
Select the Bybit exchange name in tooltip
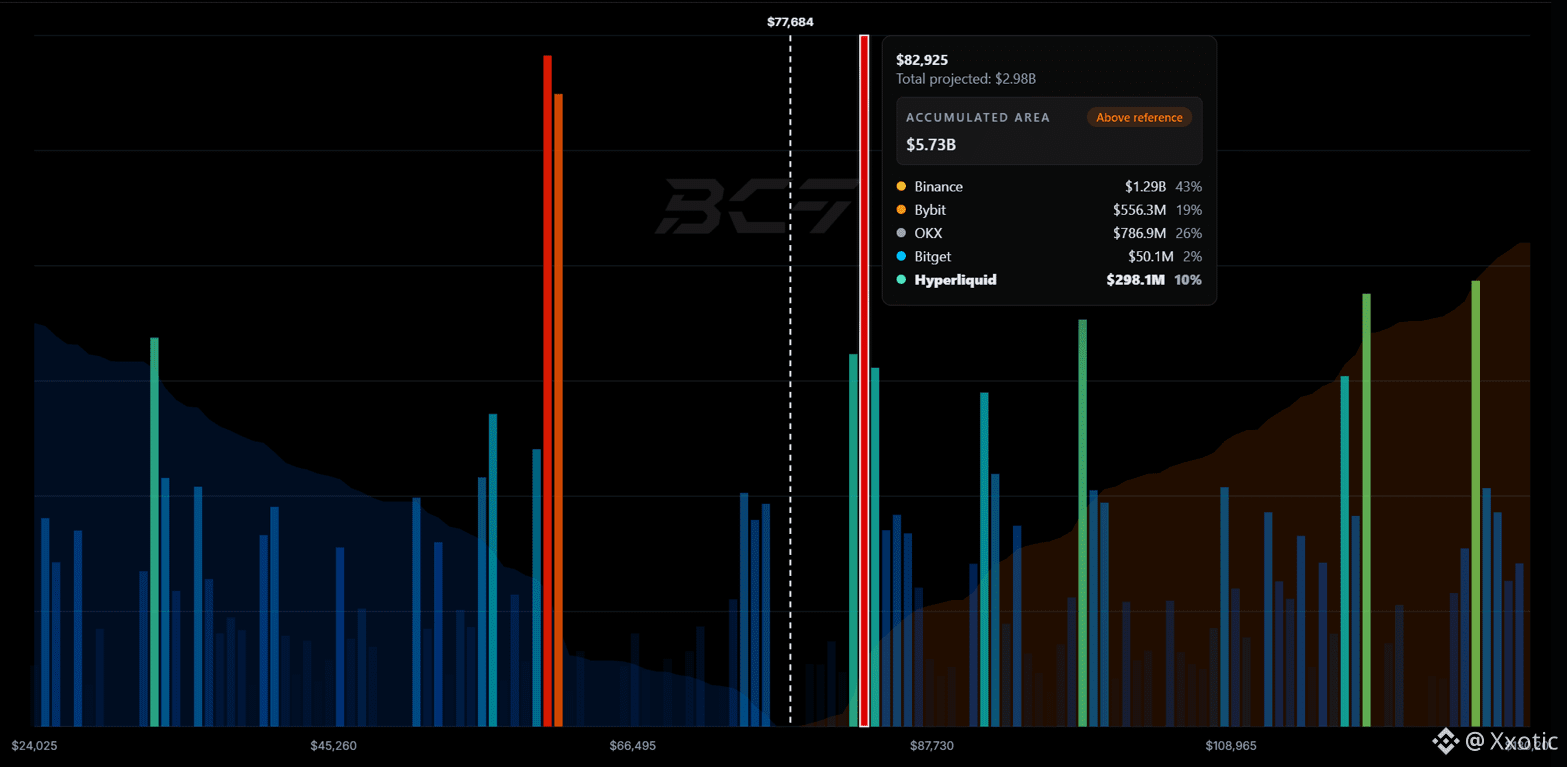pos(930,210)
